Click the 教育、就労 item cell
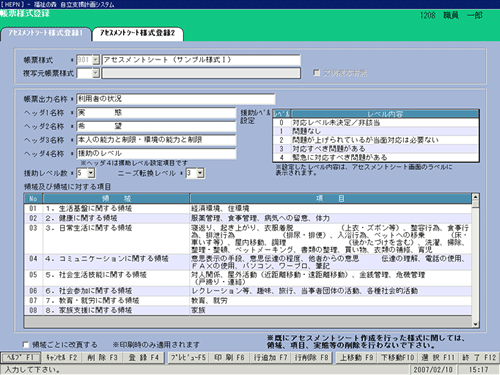Viewport: 500px width, 375px height. click(330, 301)
